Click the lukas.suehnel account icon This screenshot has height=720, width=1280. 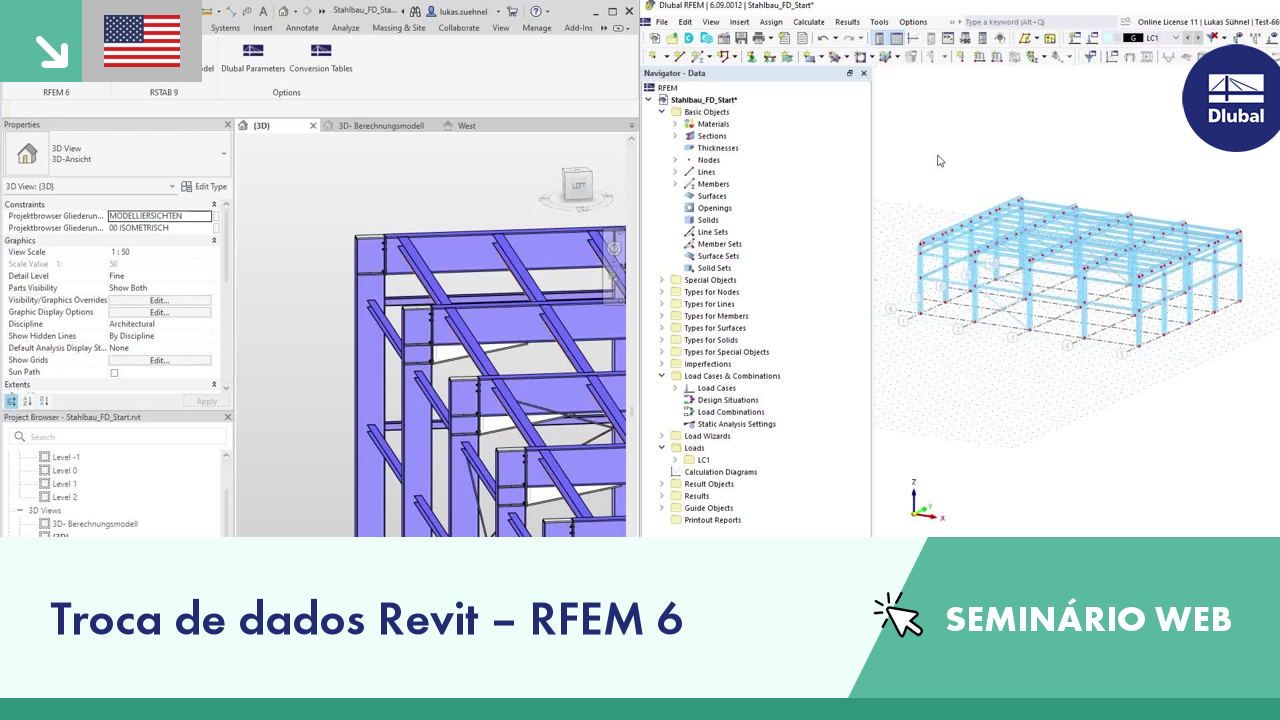[x=431, y=12]
